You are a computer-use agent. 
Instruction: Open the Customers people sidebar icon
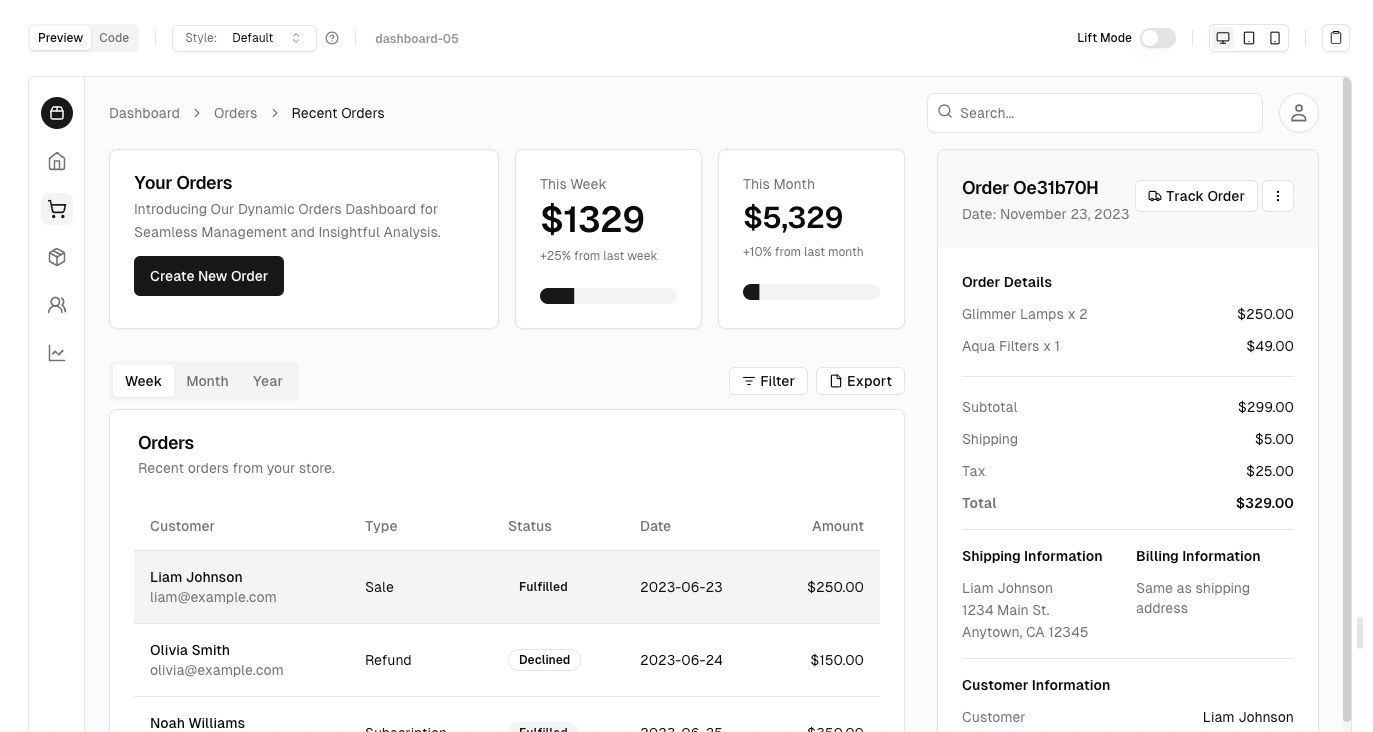point(57,305)
